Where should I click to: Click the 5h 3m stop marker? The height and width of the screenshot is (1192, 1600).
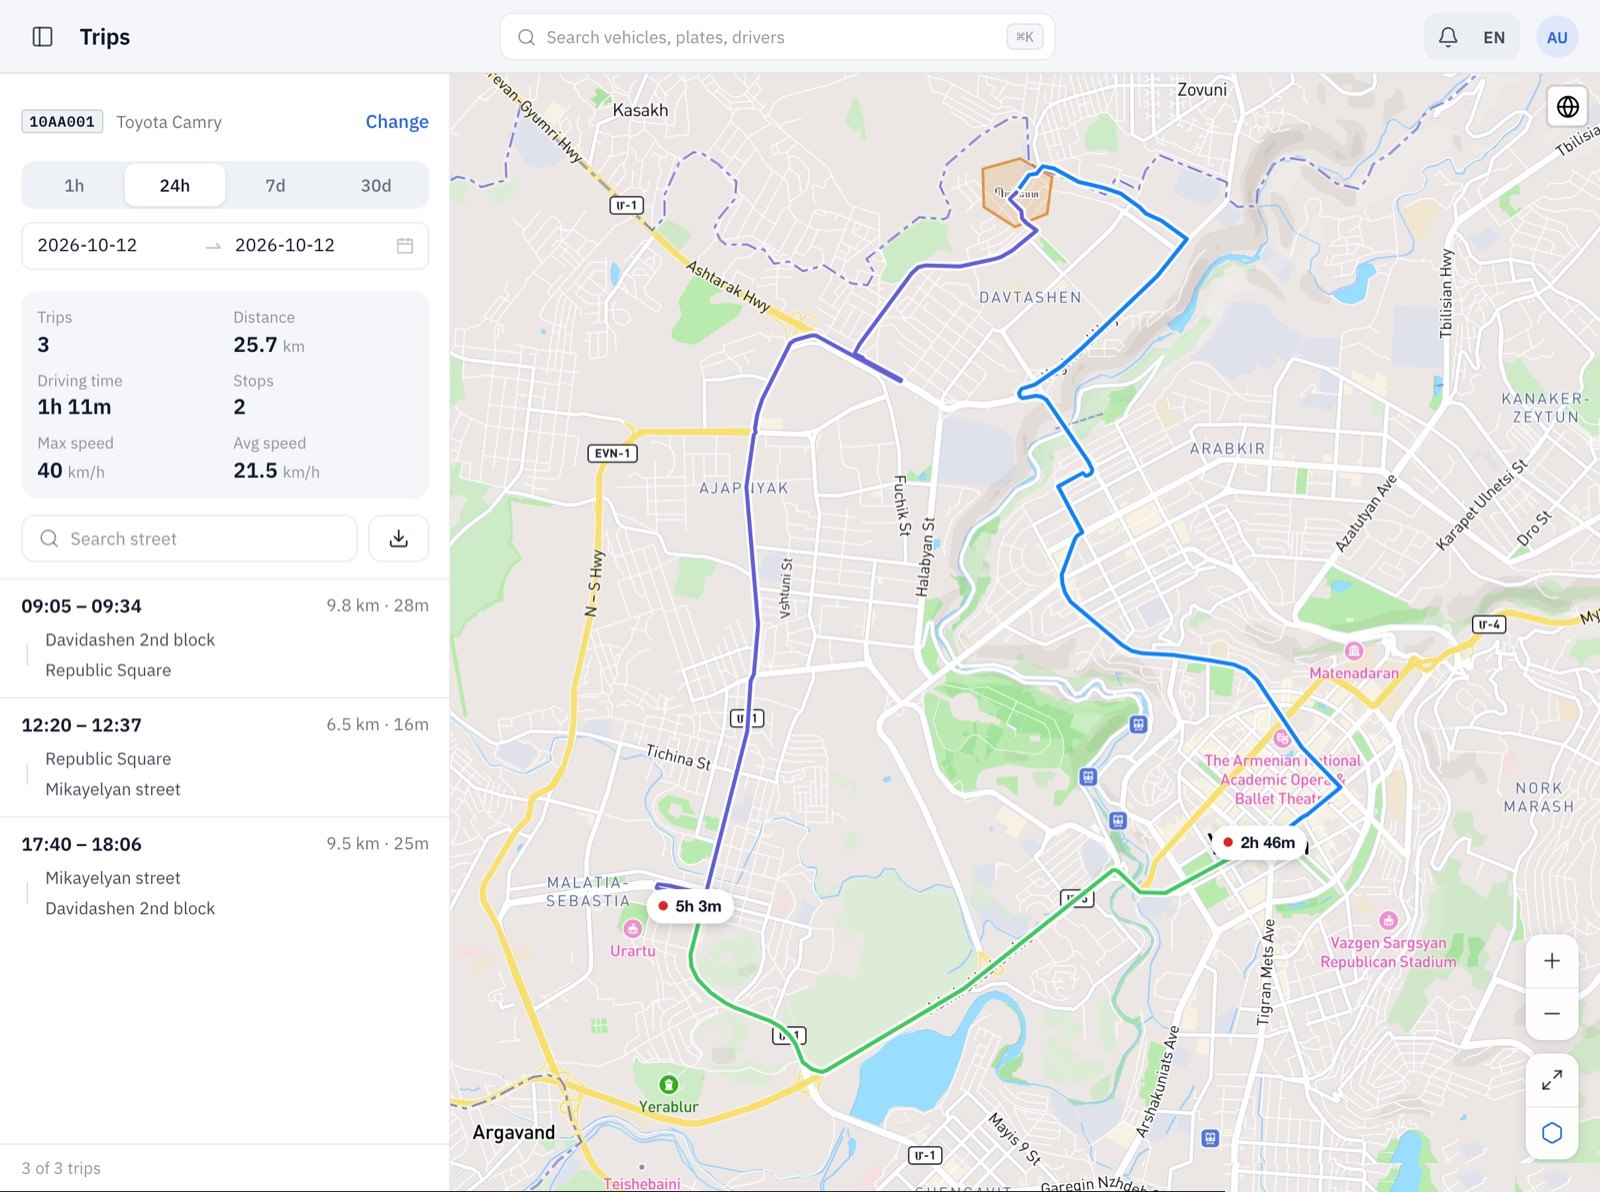click(690, 906)
